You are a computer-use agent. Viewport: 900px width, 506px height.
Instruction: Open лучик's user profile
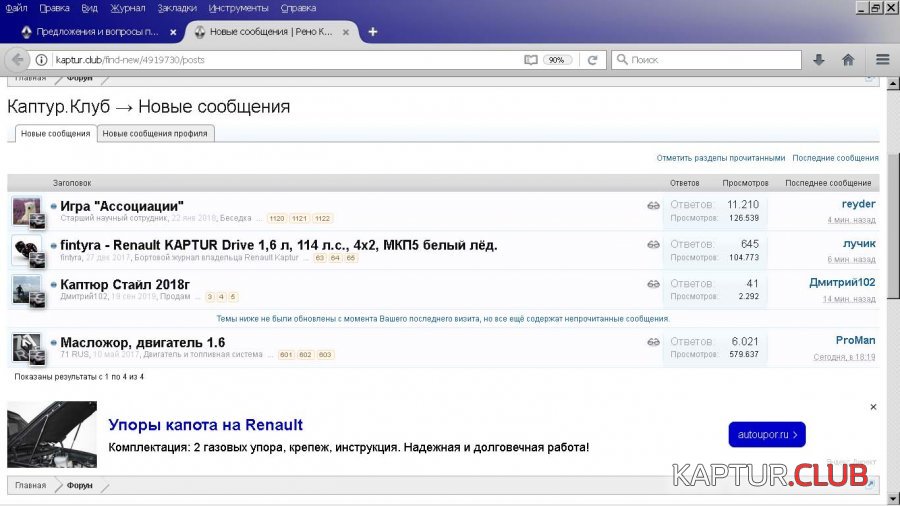tap(859, 243)
